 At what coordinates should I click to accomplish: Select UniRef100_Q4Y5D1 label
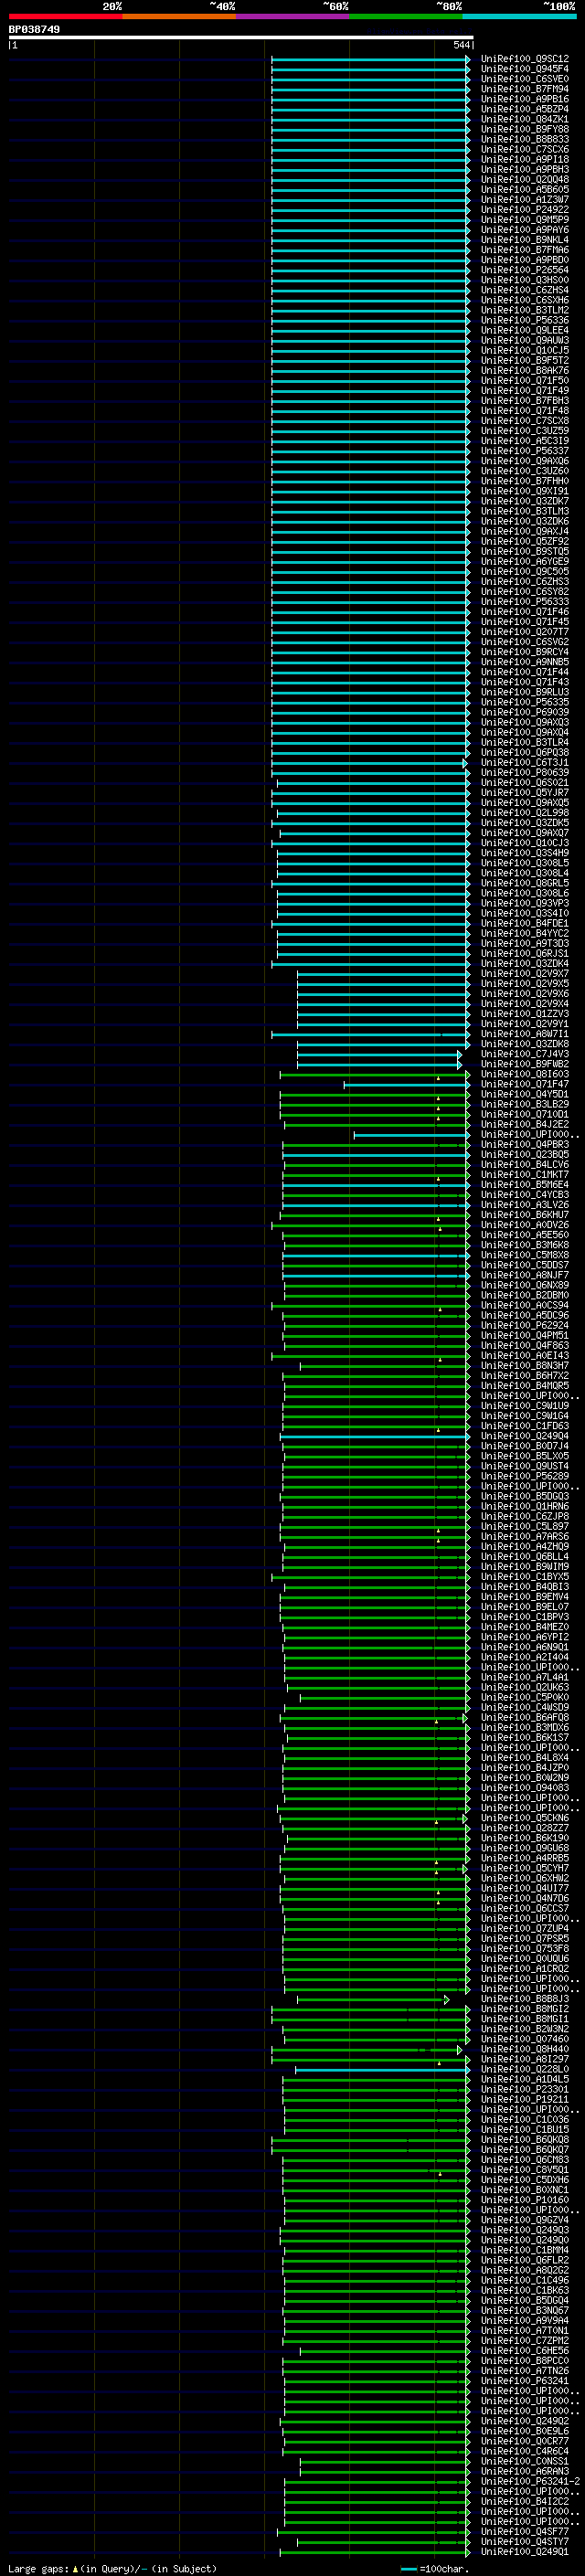point(524,1094)
